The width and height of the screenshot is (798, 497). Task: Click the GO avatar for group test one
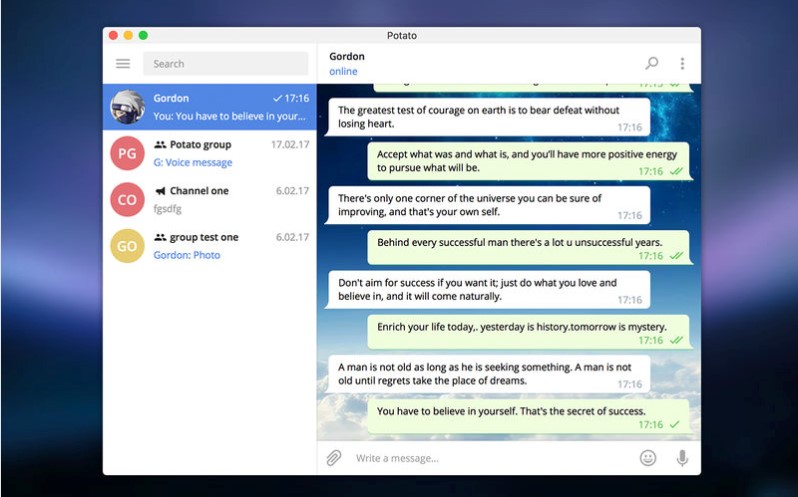(127, 245)
